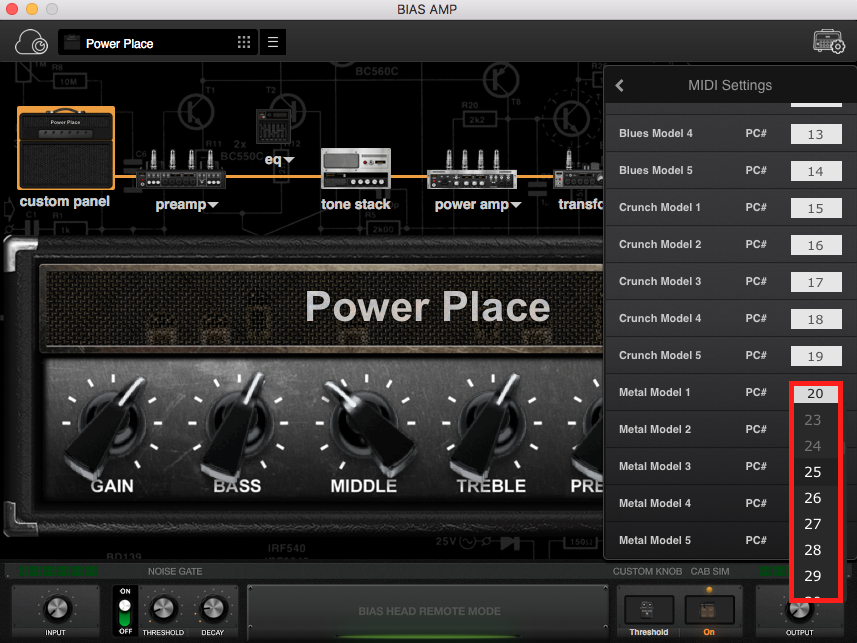Click the Metal Model 5 row label

point(655,541)
